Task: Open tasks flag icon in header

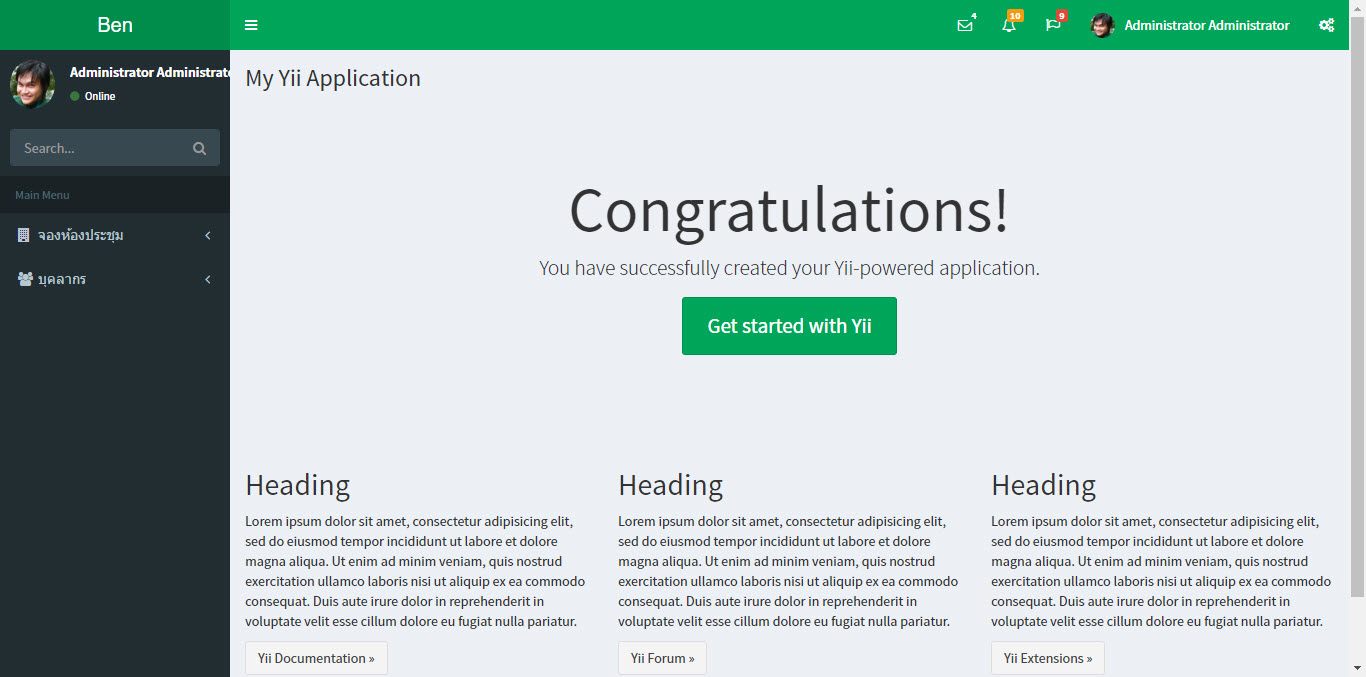Action: (1053, 25)
